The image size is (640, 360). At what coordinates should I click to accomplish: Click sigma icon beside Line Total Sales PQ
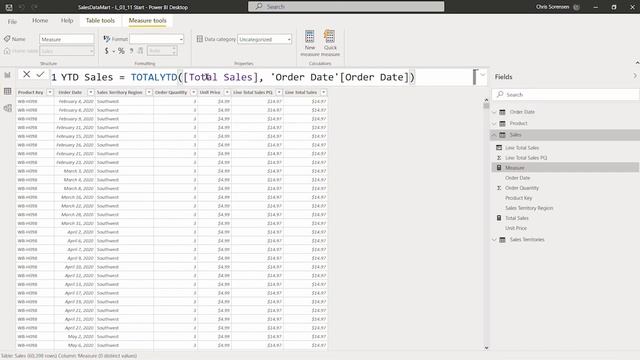(499, 158)
